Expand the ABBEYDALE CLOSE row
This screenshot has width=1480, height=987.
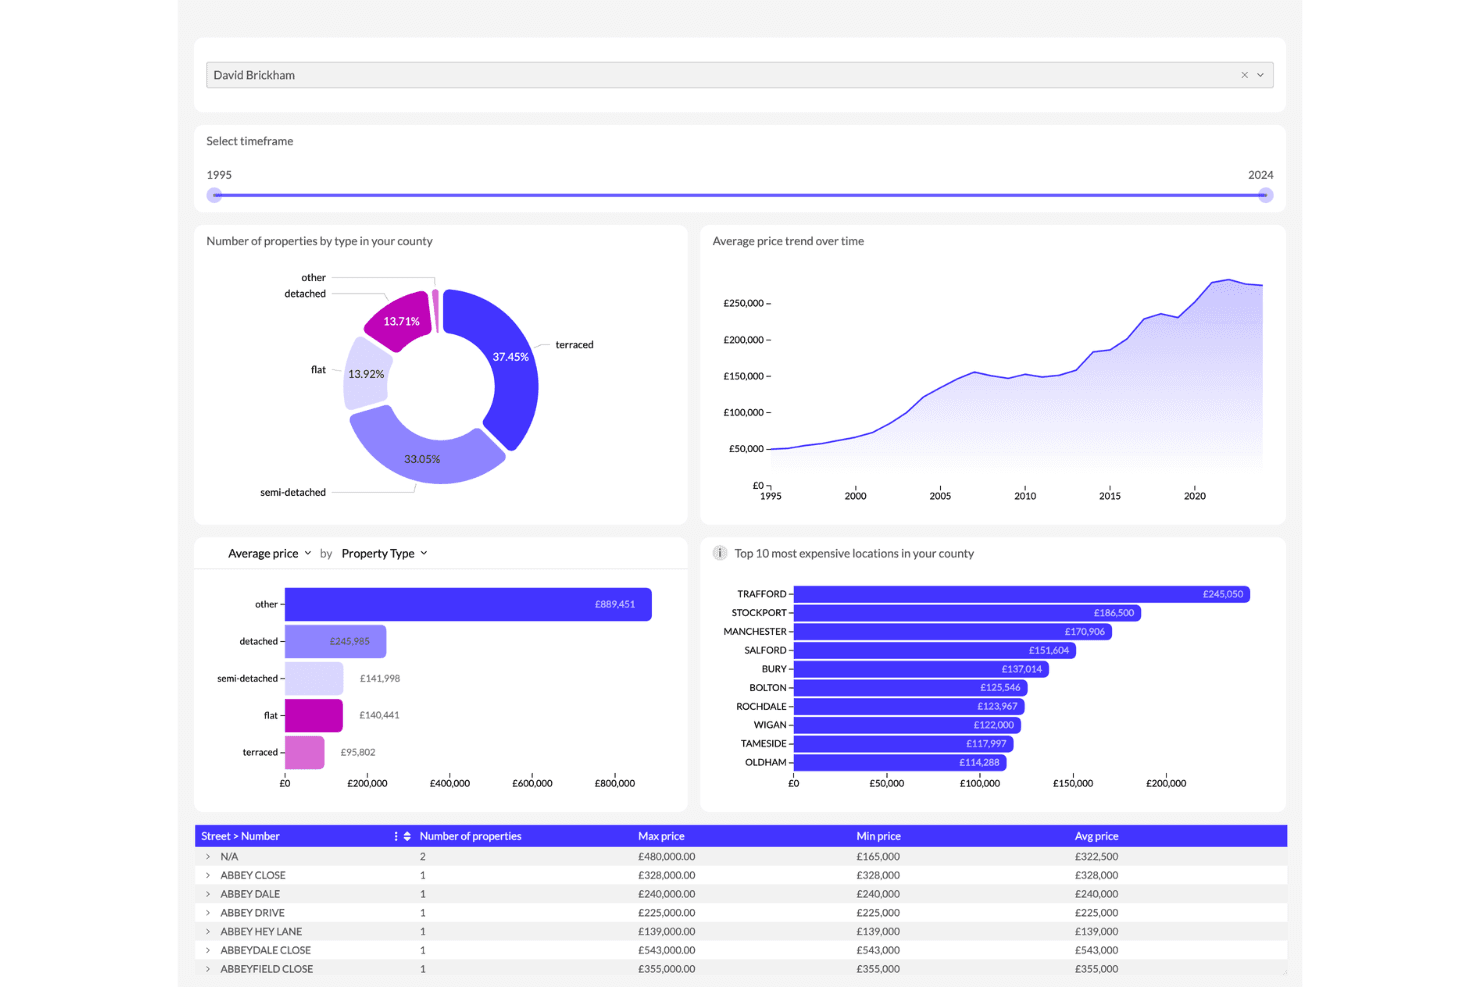(208, 950)
